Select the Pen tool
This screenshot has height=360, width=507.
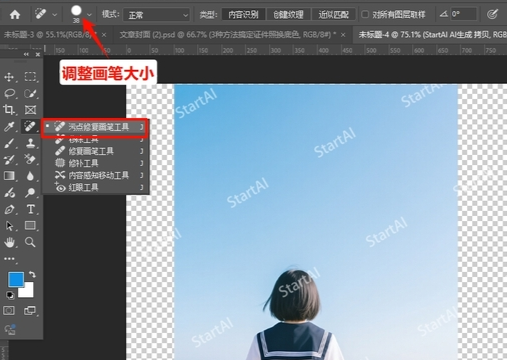click(9, 209)
